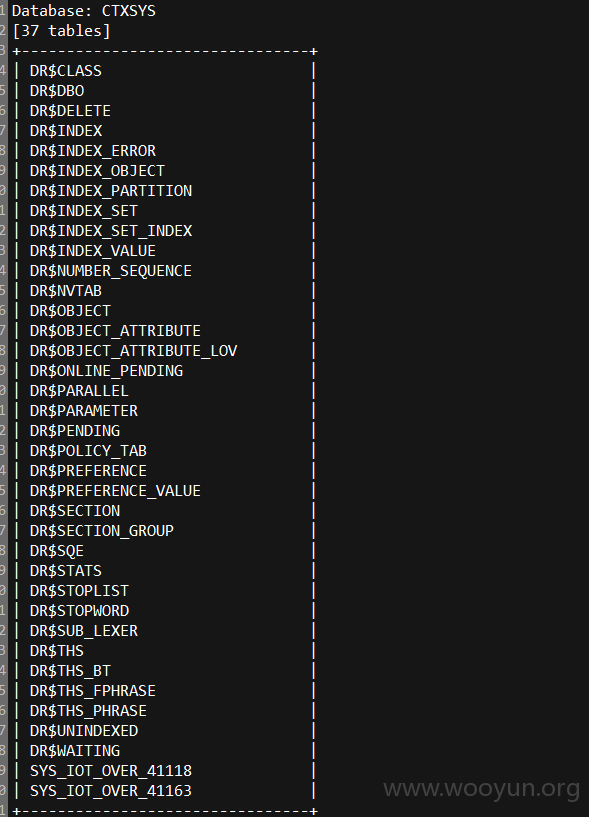The height and width of the screenshot is (817, 589).
Task: Click the DR$UNINDEXED table name
Action: pyautogui.click(x=84, y=731)
